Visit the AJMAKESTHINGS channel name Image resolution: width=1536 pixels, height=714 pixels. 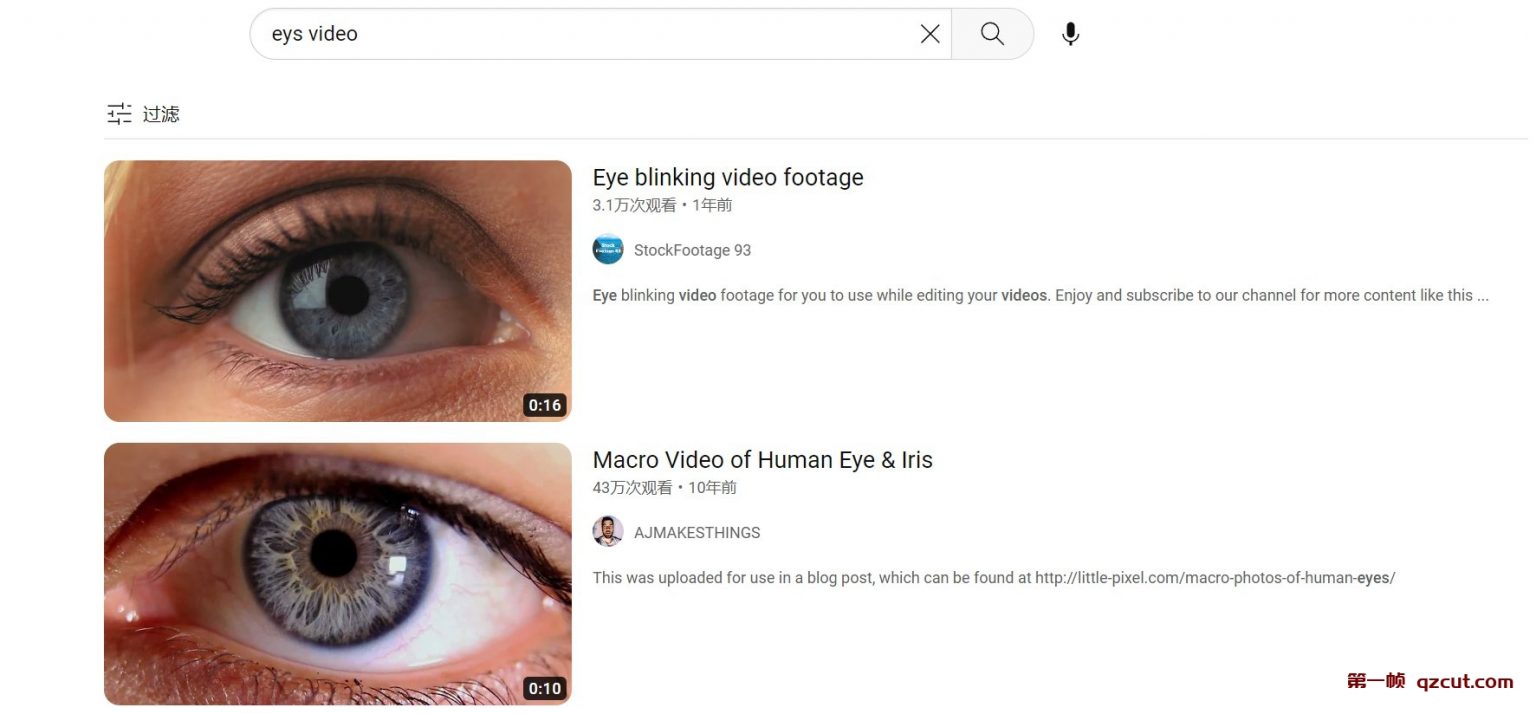[697, 533]
